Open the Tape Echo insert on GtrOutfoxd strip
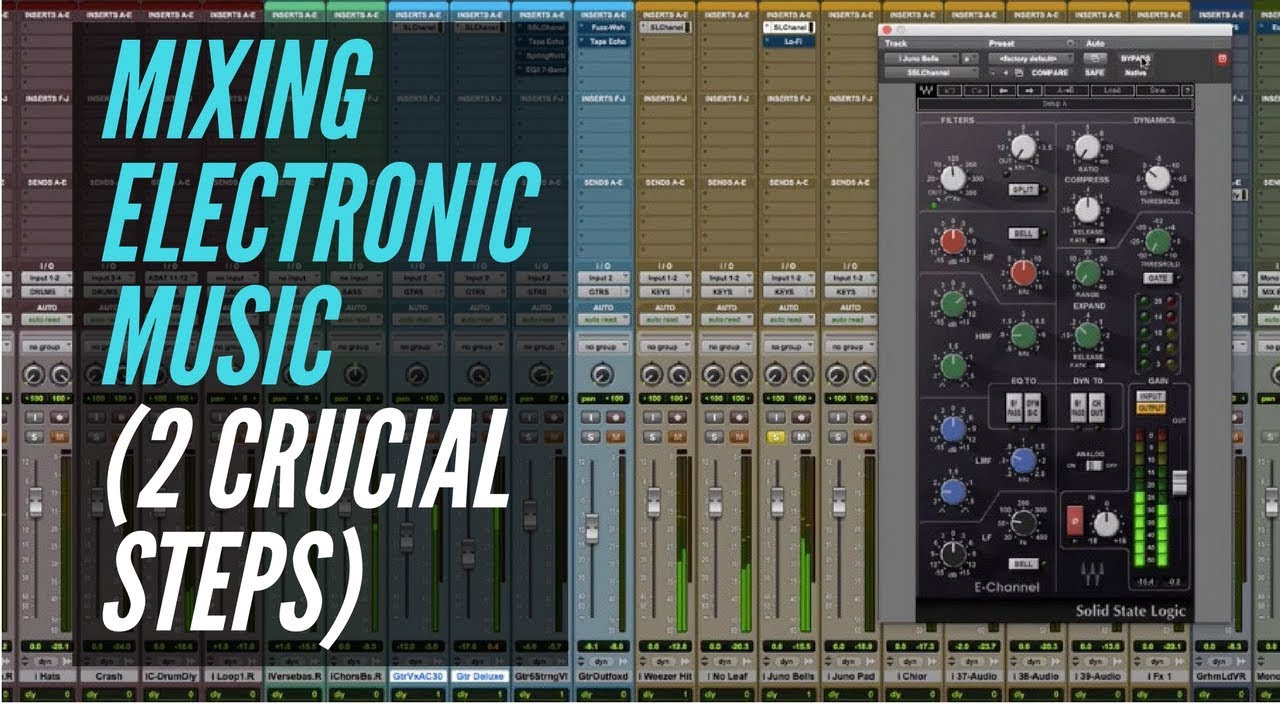 [604, 41]
